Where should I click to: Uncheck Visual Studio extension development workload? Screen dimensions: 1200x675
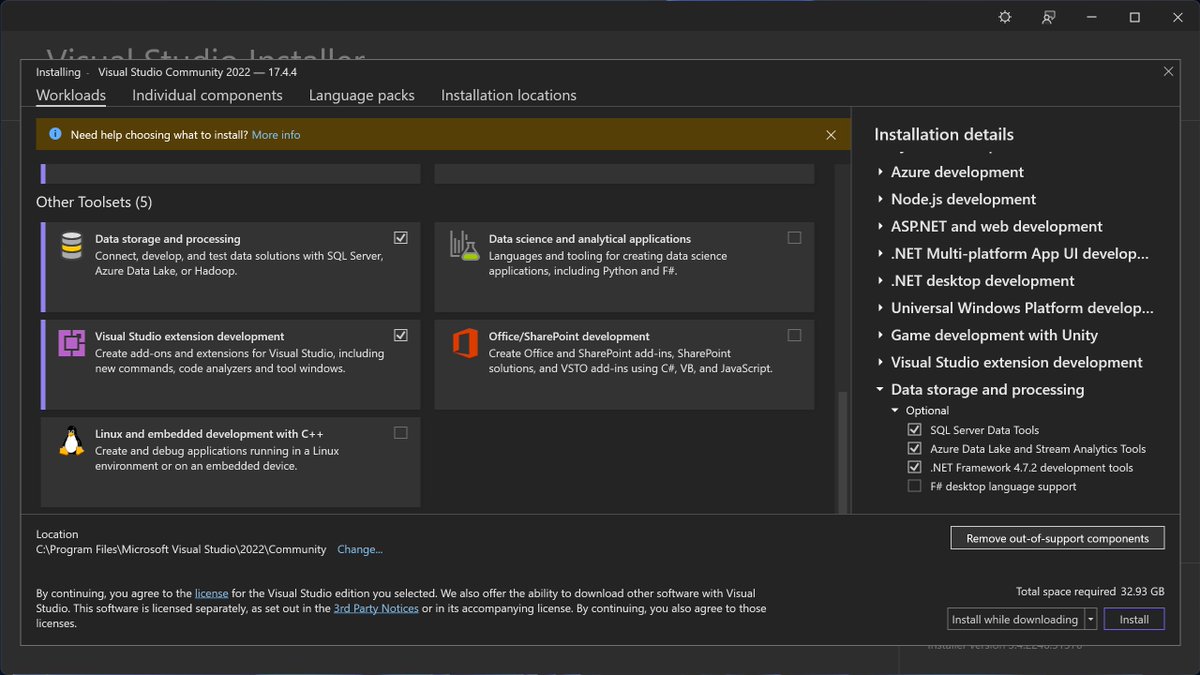coord(401,335)
